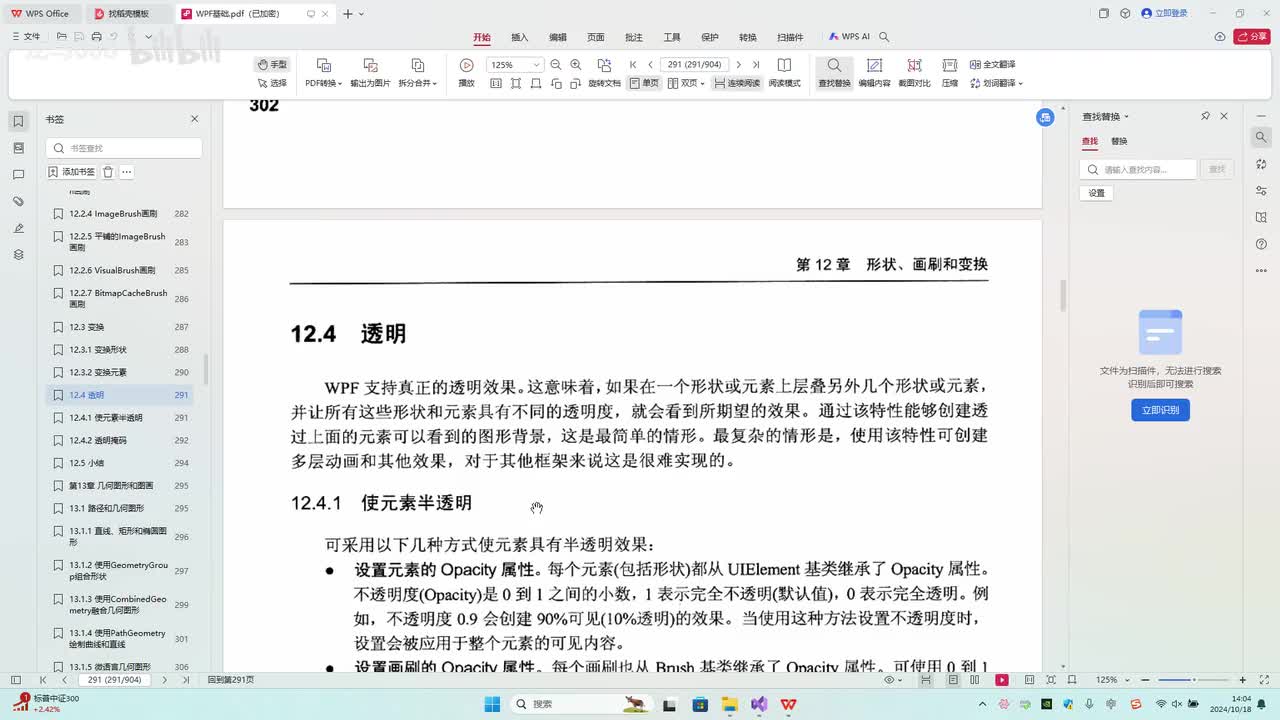Open the 文件 menu

26,37
